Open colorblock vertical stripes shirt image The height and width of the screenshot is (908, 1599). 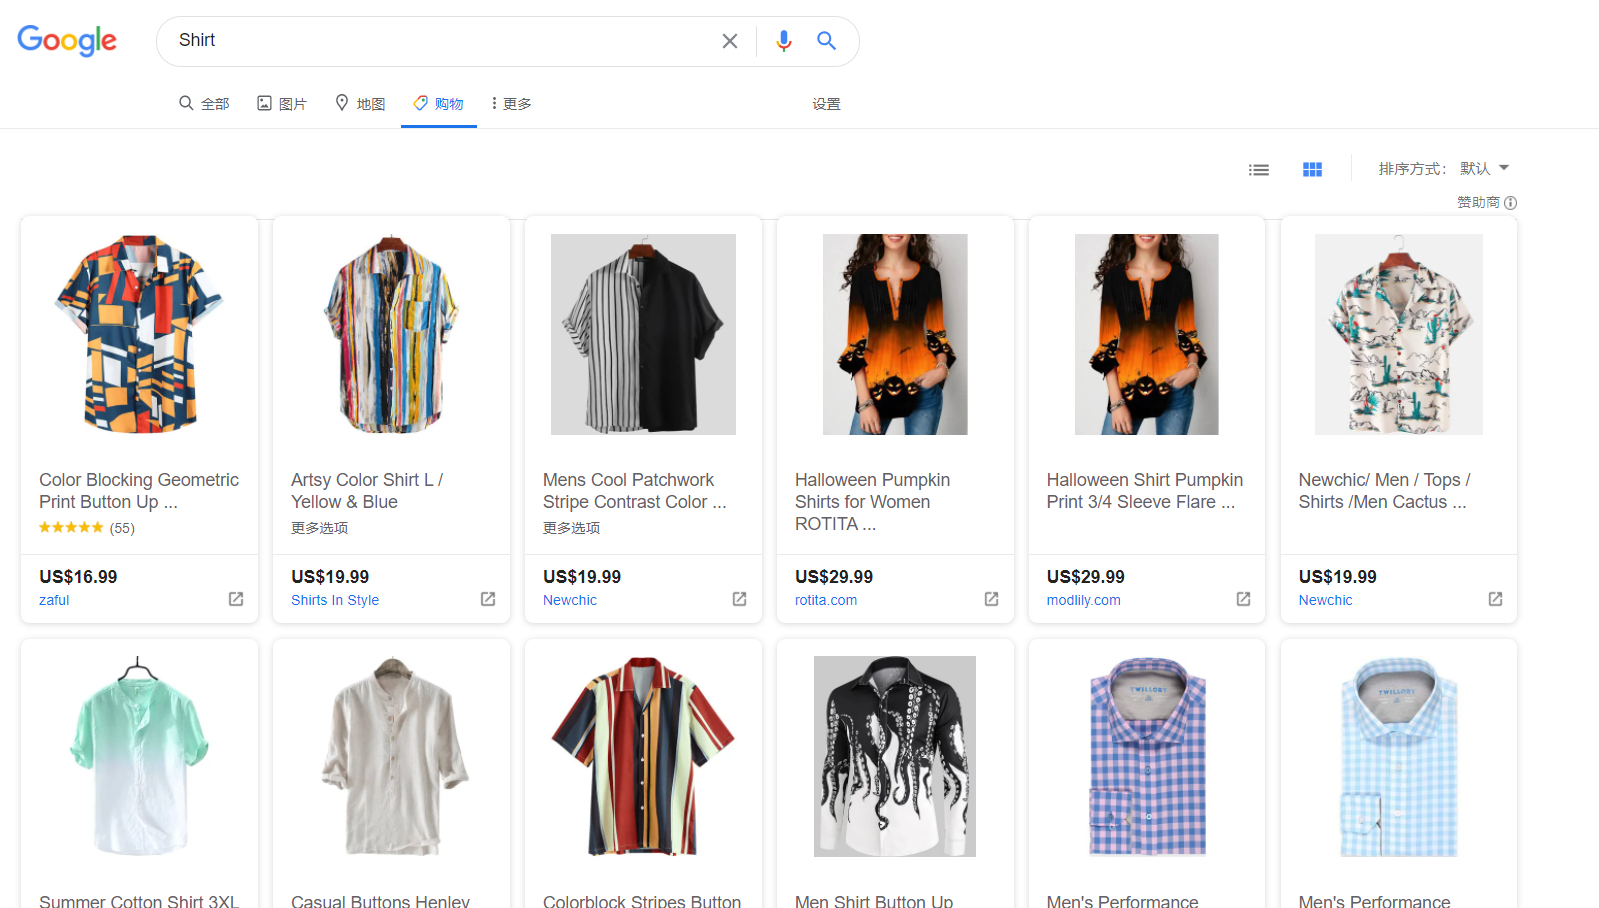pyautogui.click(x=643, y=757)
